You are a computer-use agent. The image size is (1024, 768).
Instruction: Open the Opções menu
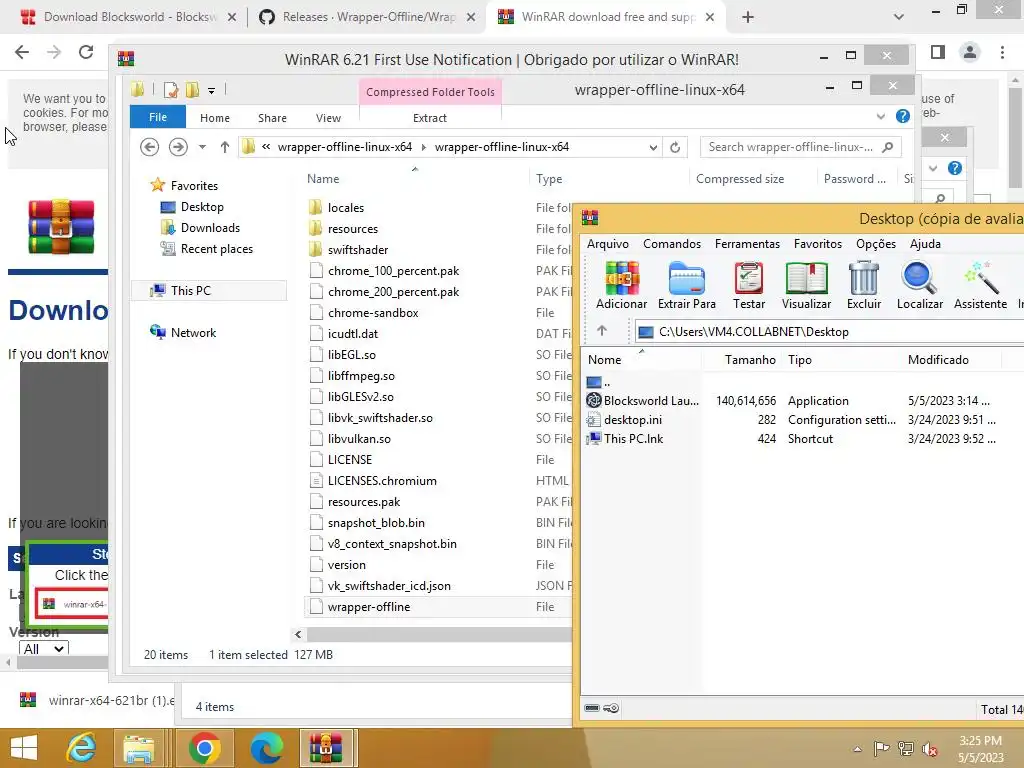click(x=876, y=244)
